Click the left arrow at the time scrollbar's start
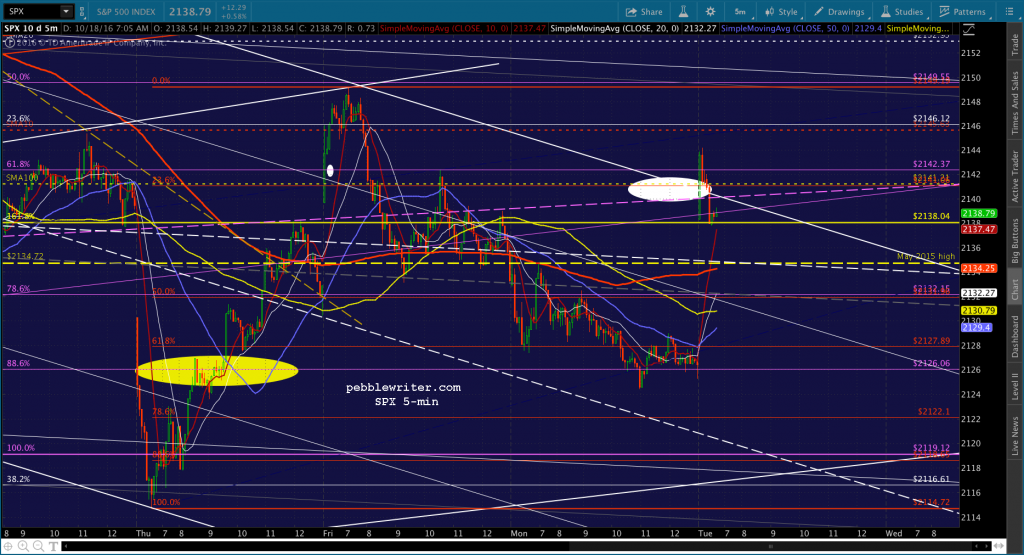Screen dimensions: 1024x555 point(66,547)
